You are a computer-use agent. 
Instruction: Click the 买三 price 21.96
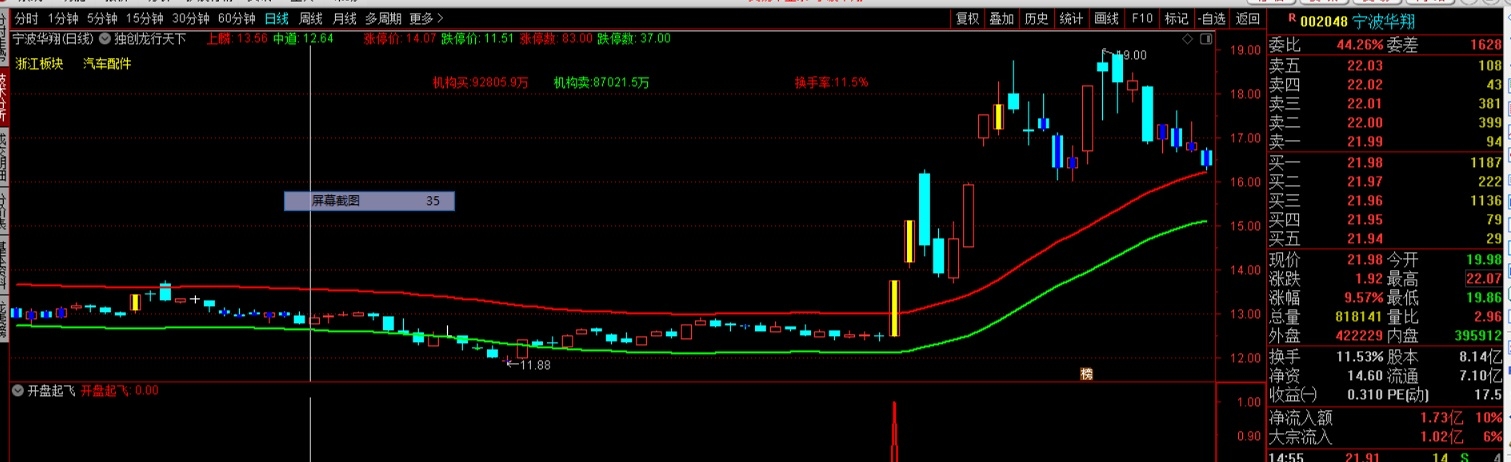(x=1365, y=200)
